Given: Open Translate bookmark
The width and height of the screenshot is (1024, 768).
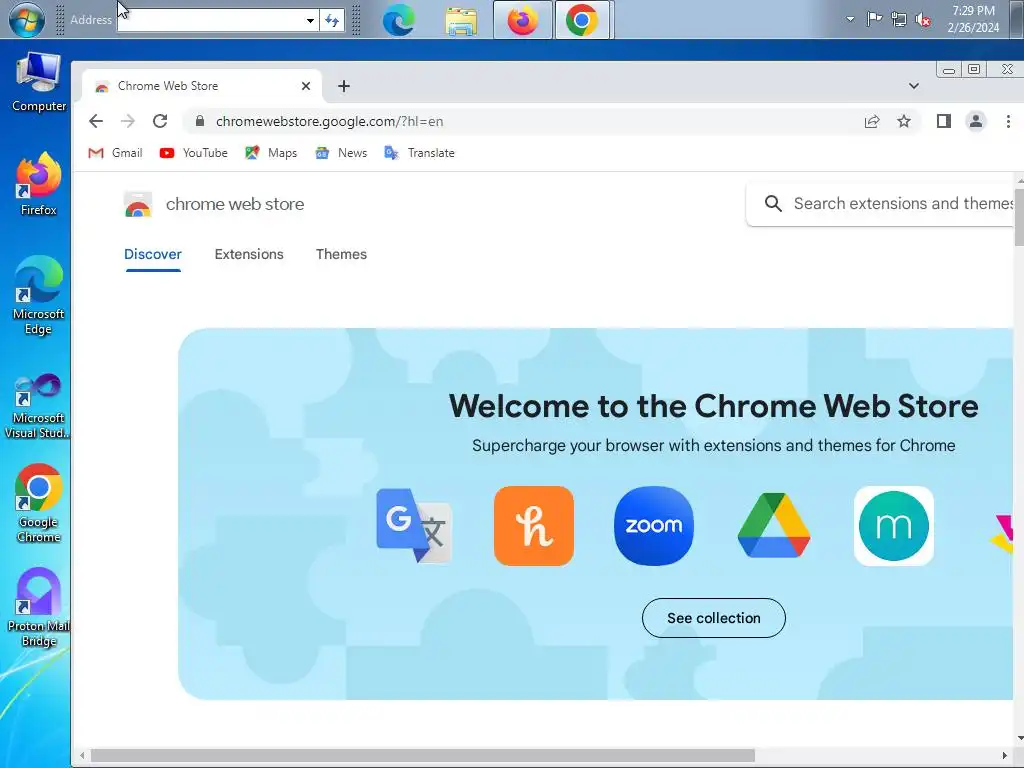Looking at the screenshot, I should click(x=419, y=153).
